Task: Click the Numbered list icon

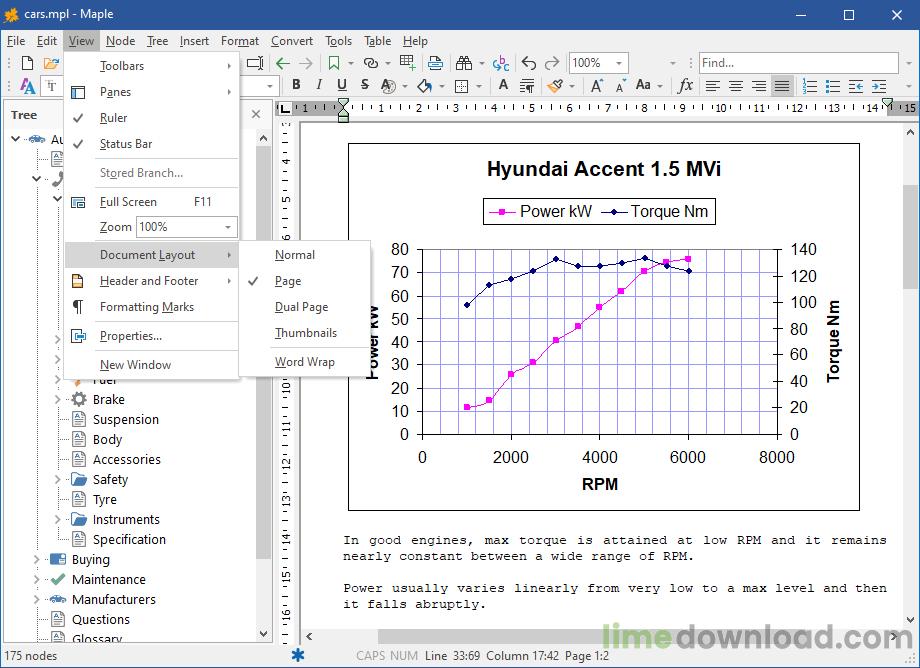Action: pos(810,86)
